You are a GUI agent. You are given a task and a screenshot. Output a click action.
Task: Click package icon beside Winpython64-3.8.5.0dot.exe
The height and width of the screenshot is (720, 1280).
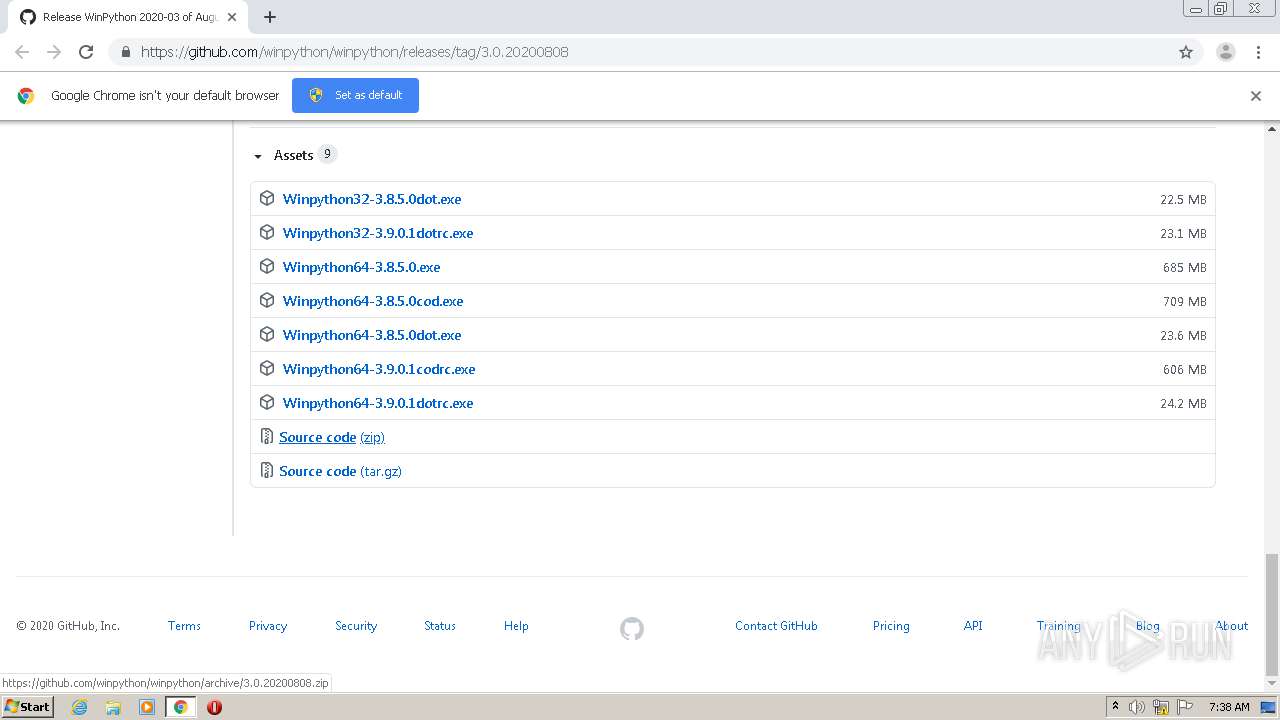pyautogui.click(x=267, y=334)
